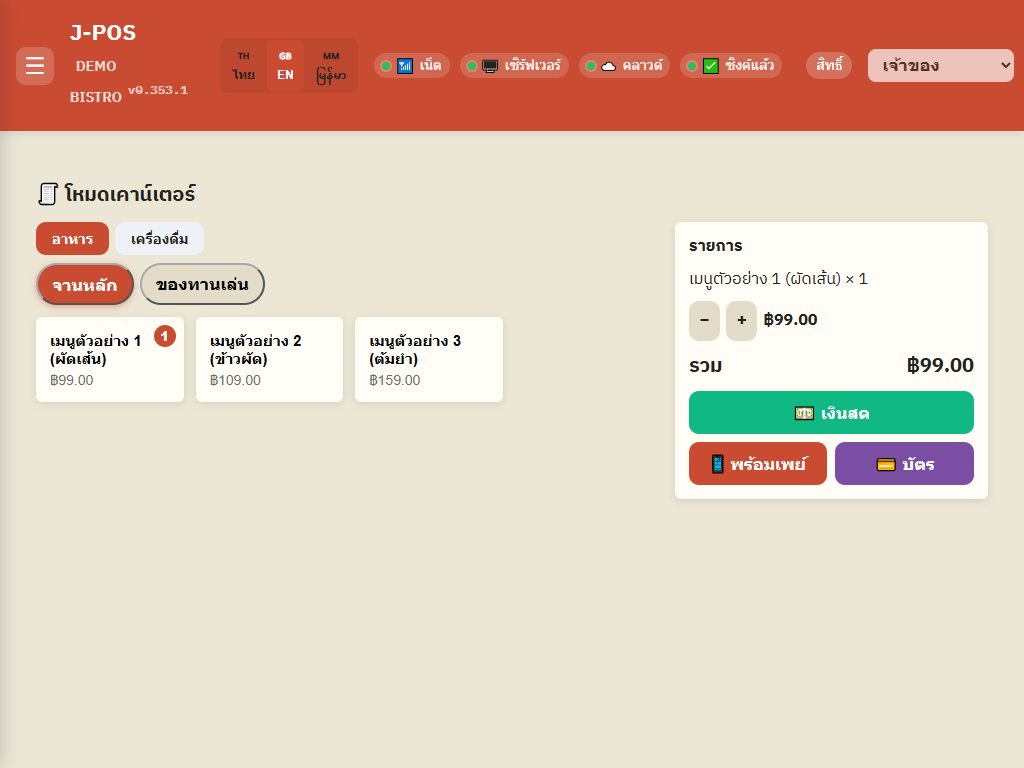Click the สิทธิ์ permissions button
The image size is (1024, 768).
829,65
